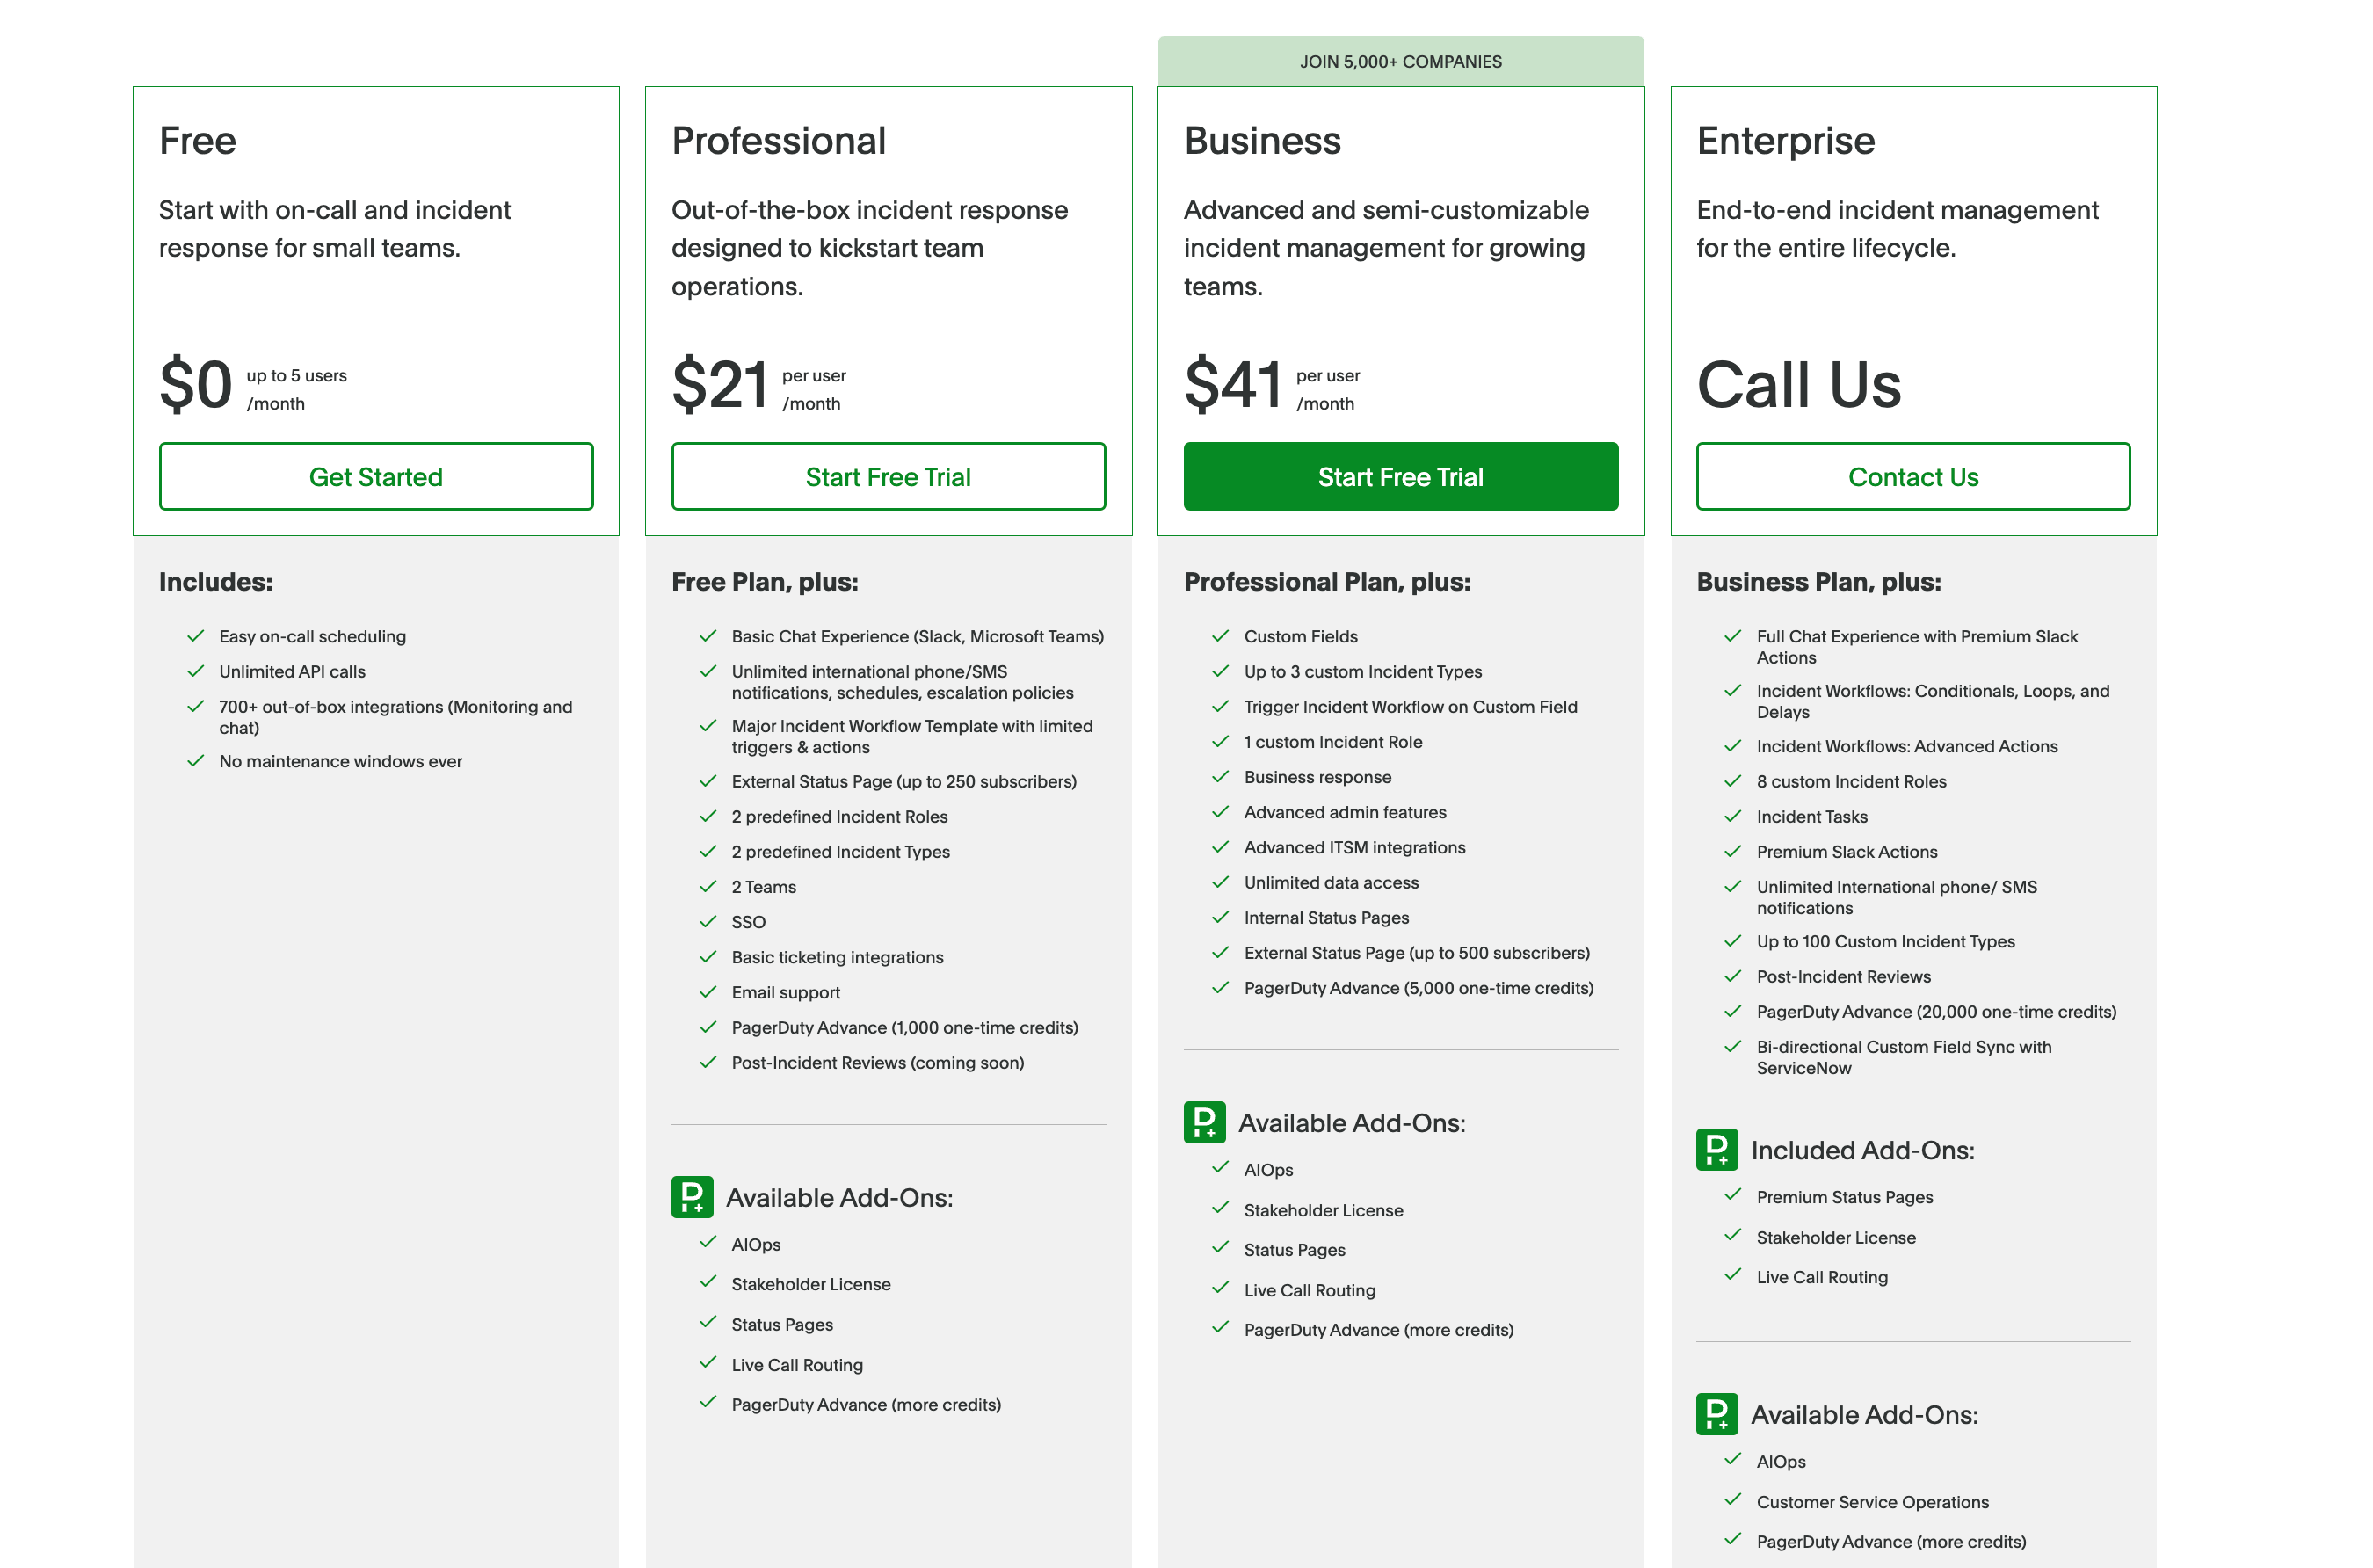Start a free trial of the Business plan
2373x1568 pixels.
(x=1400, y=477)
